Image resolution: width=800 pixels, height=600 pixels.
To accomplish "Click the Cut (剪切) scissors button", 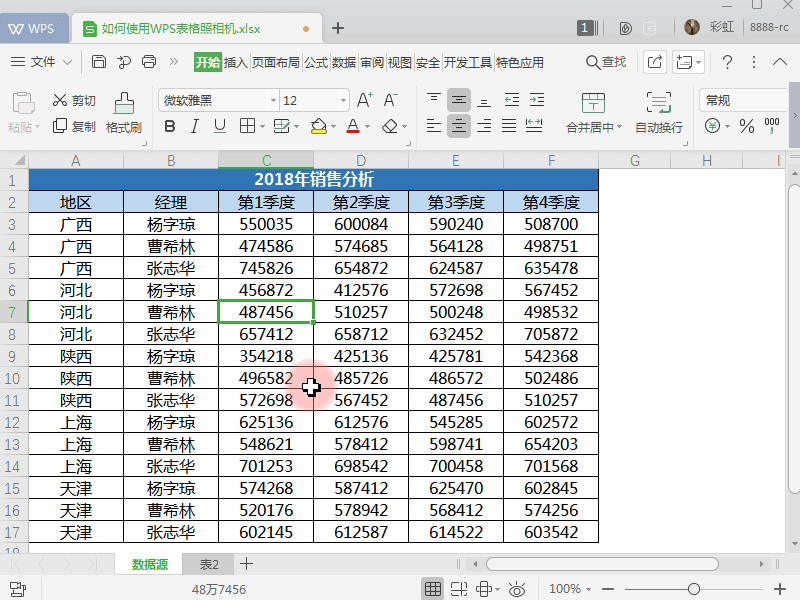I will 74,100.
